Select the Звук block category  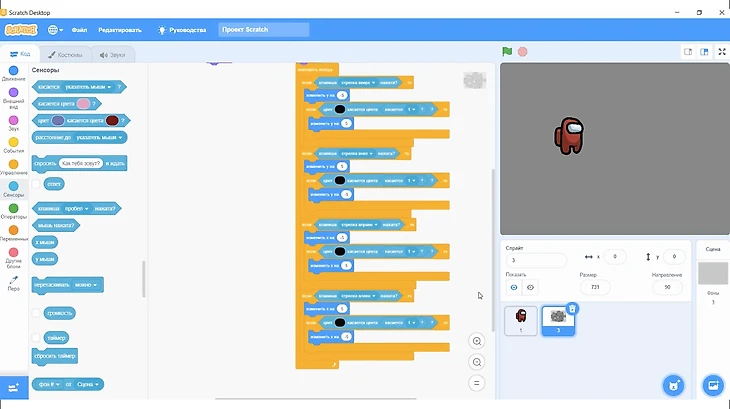[14, 123]
